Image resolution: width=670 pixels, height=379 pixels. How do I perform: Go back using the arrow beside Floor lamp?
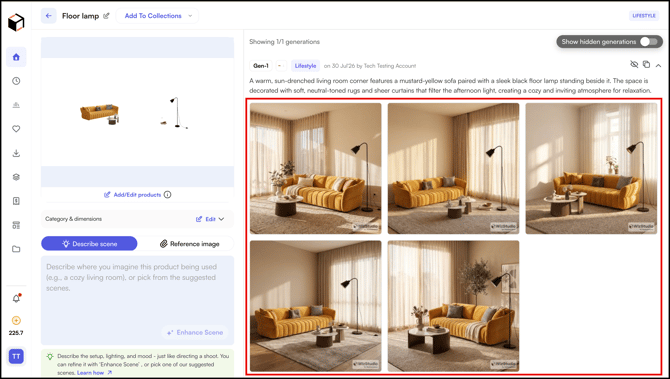point(49,16)
